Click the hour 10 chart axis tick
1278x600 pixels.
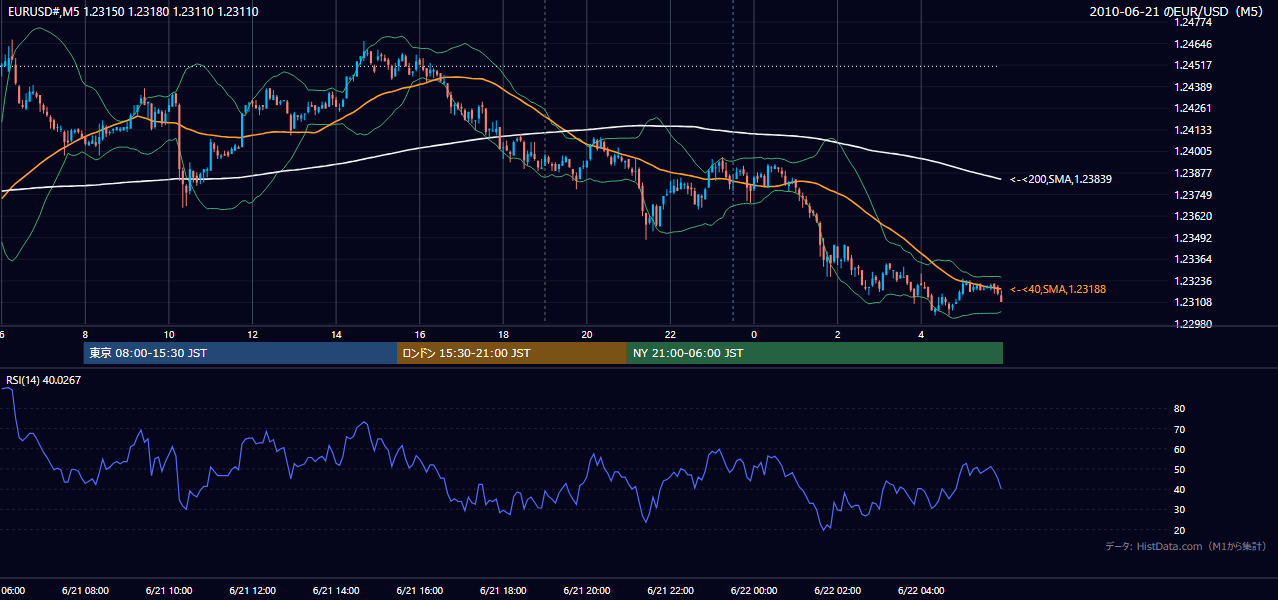coord(169,335)
